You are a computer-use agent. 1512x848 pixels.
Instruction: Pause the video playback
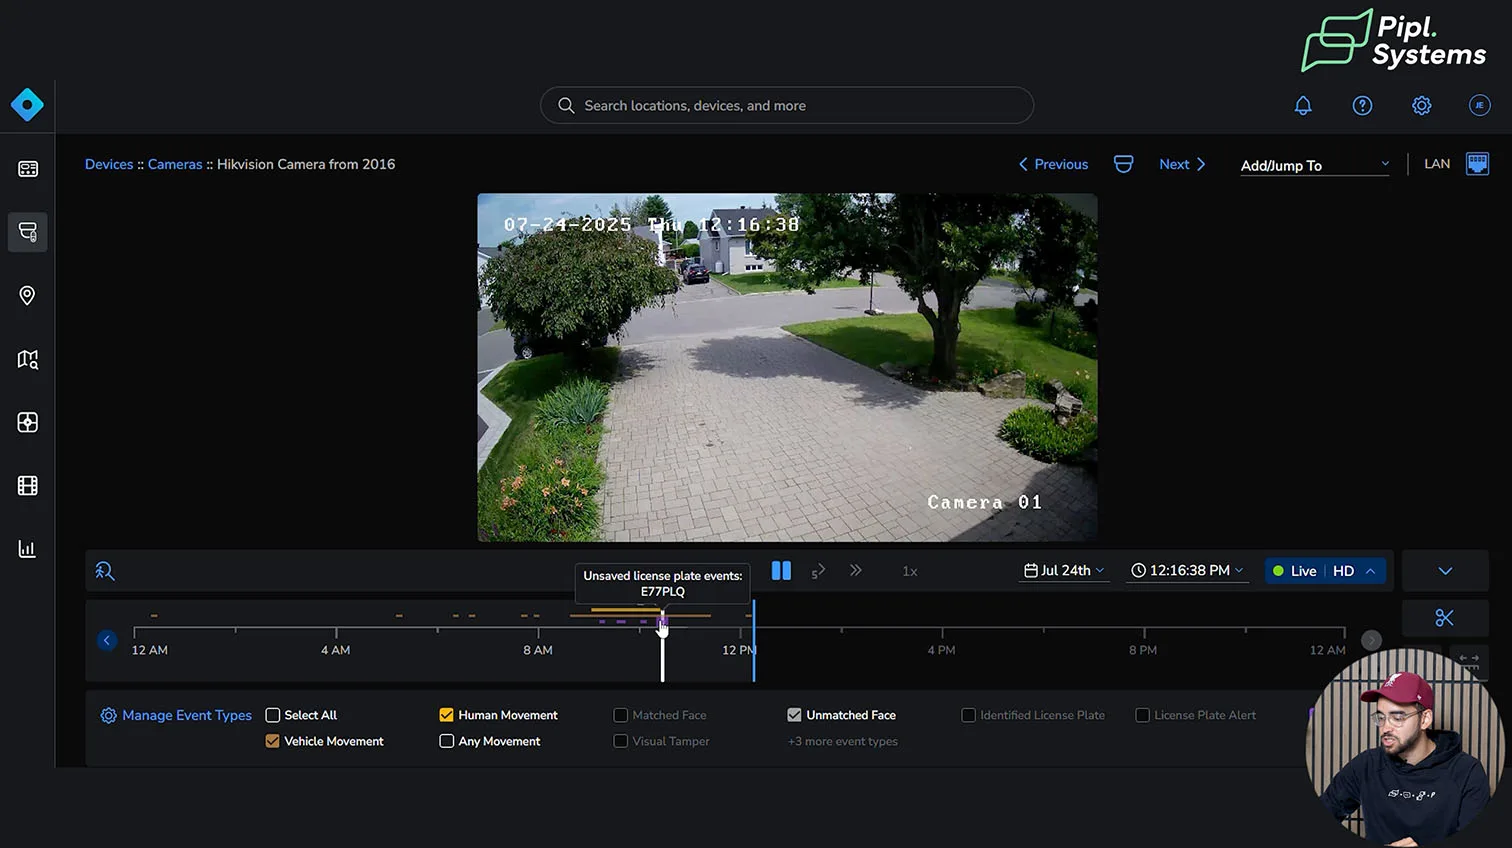pyautogui.click(x=781, y=571)
